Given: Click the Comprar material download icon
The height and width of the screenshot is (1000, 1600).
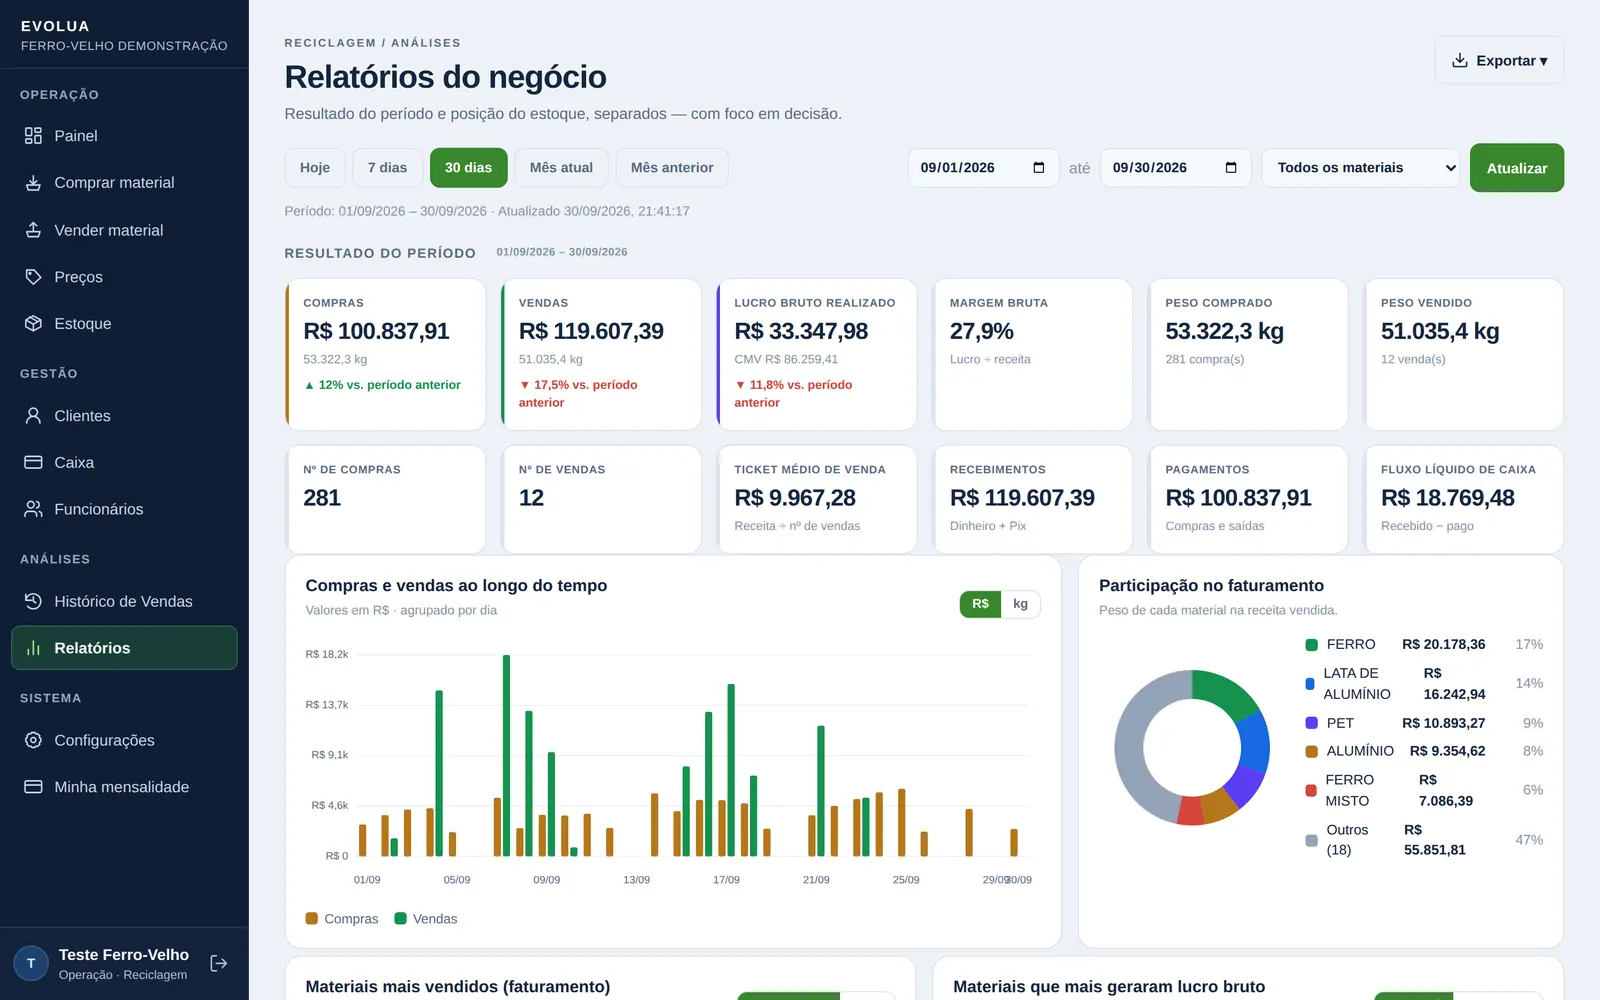Looking at the screenshot, I should 33,183.
